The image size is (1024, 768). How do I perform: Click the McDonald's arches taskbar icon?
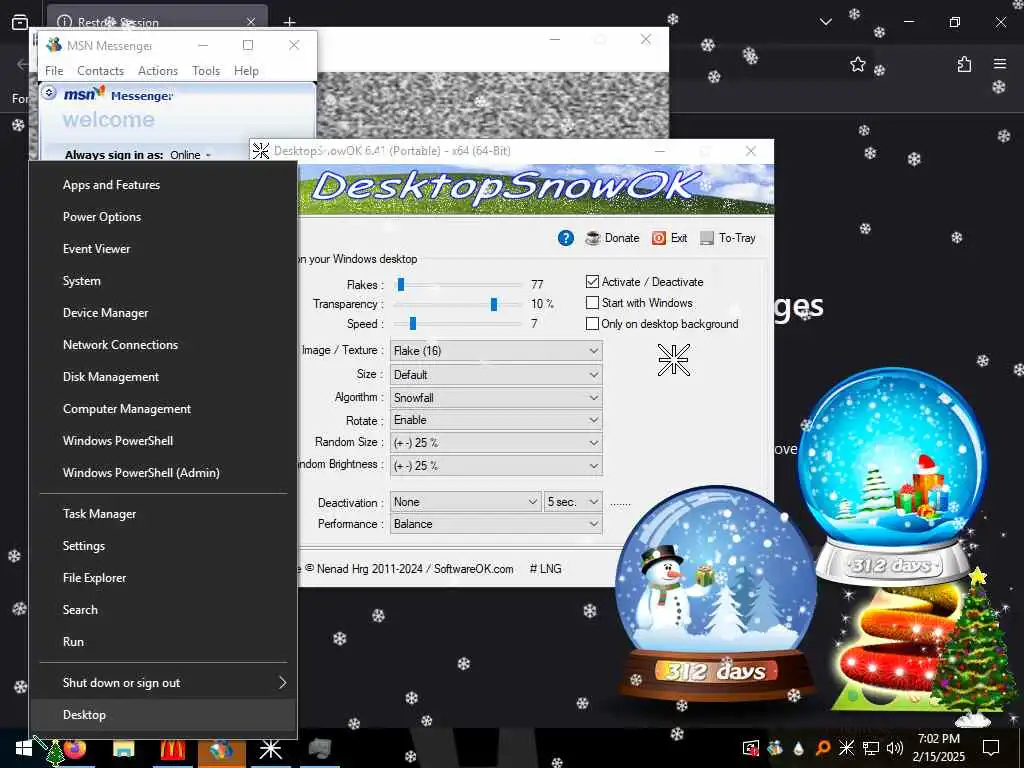172,748
